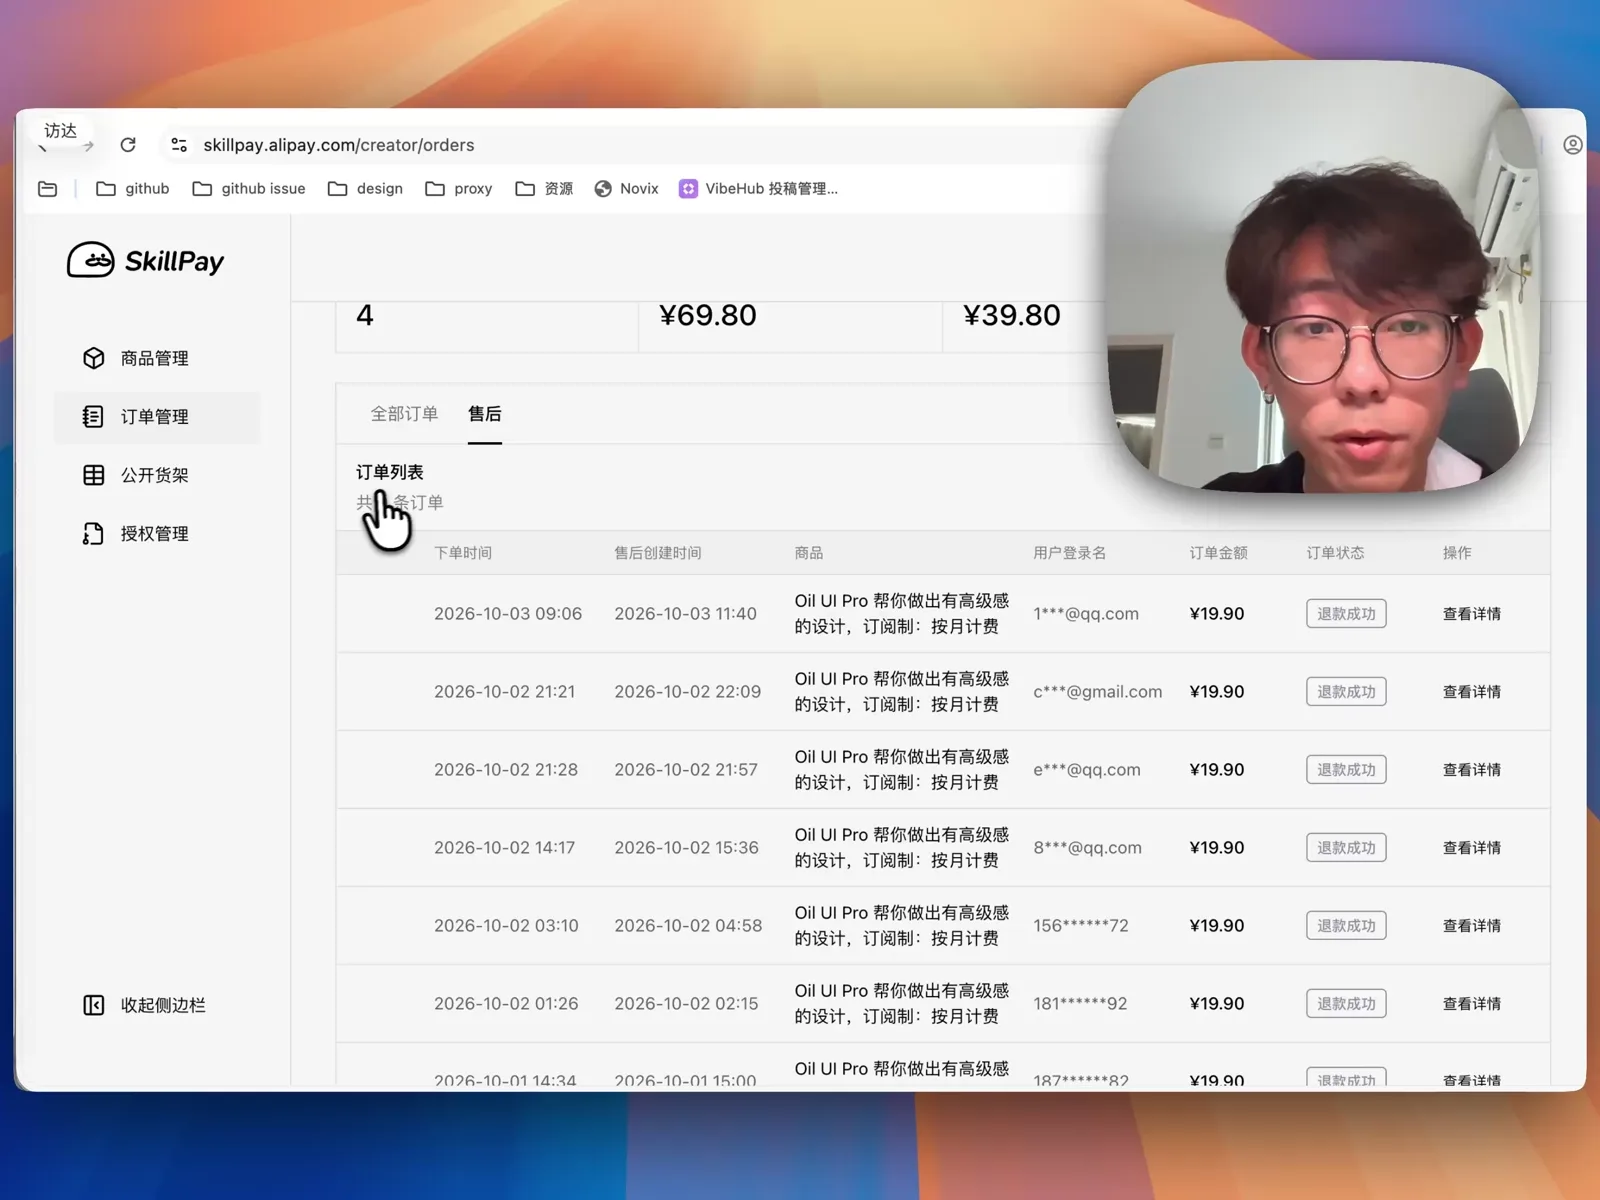The image size is (1600, 1200).
Task: Click the ¥39.80 summary value
Action: [1012, 315]
